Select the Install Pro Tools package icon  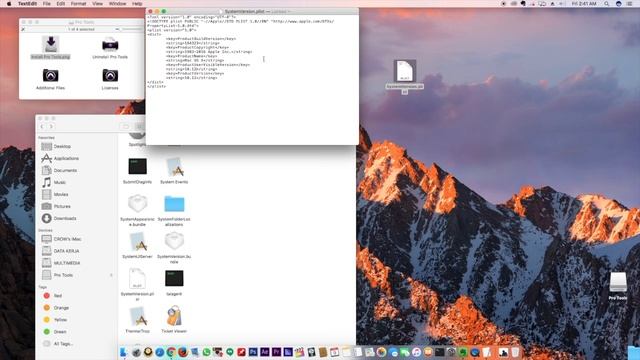pyautogui.click(x=51, y=44)
